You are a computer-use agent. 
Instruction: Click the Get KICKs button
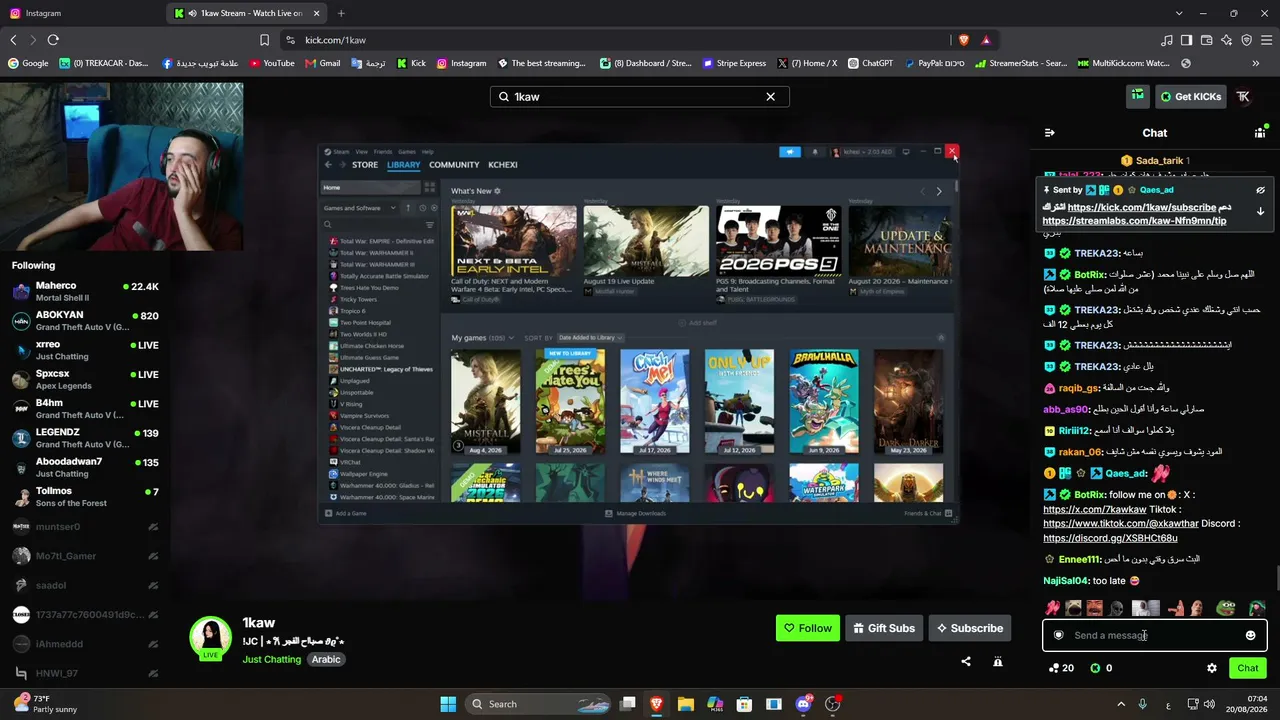(x=1190, y=97)
